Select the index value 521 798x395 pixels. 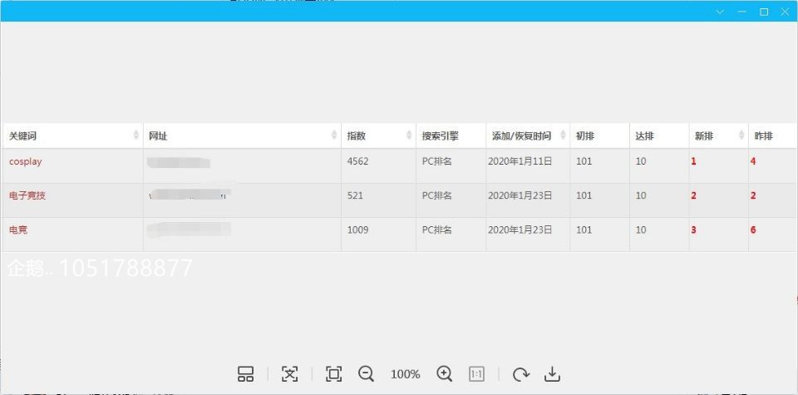point(355,195)
